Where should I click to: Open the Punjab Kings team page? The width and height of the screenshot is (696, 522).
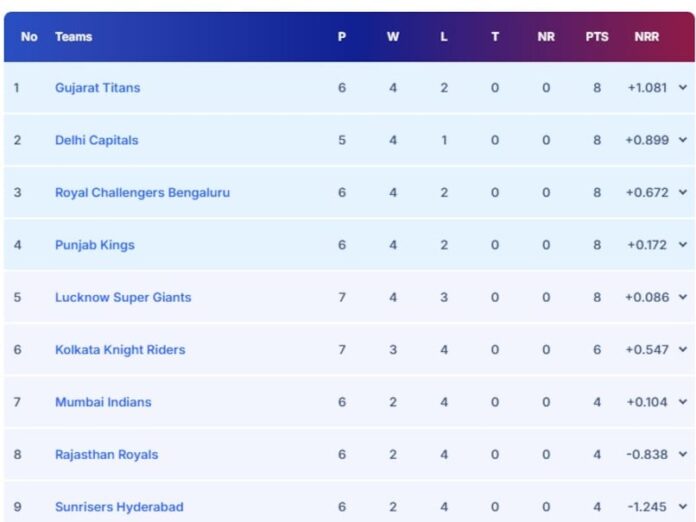pyautogui.click(x=94, y=245)
